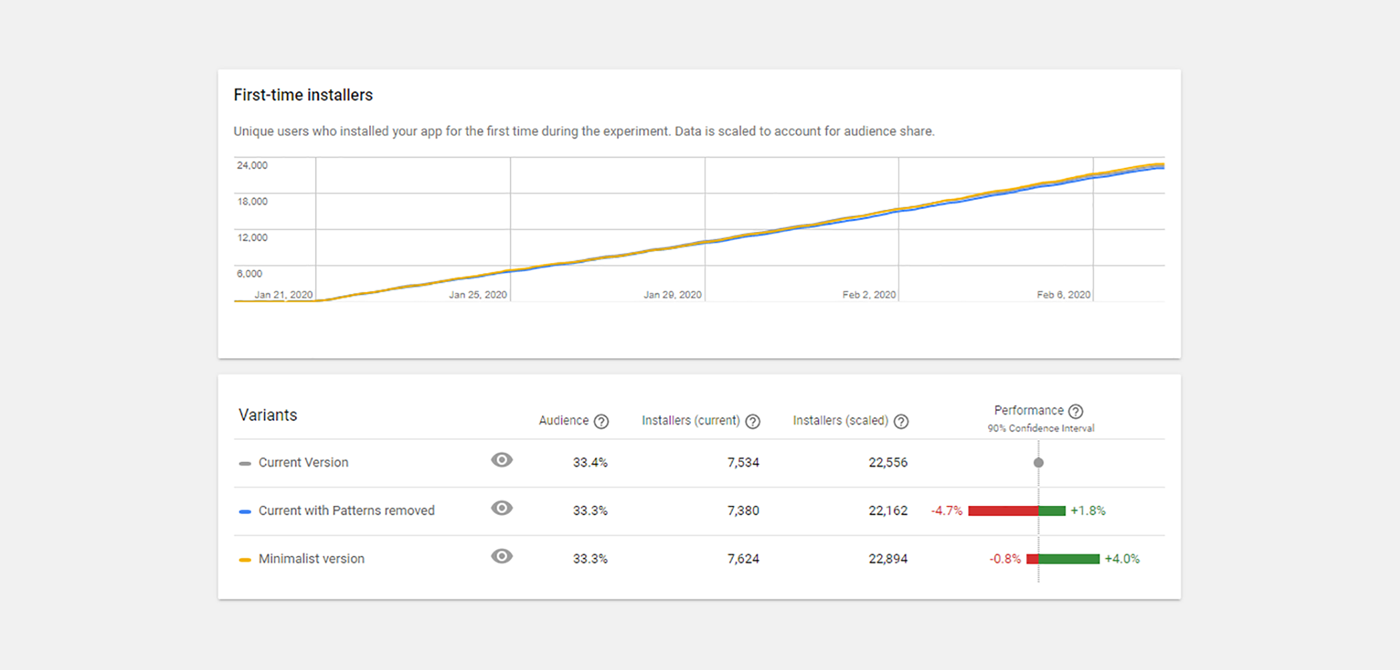The image size is (1400, 670).
Task: Click the 7,380 installers value
Action: 743,511
